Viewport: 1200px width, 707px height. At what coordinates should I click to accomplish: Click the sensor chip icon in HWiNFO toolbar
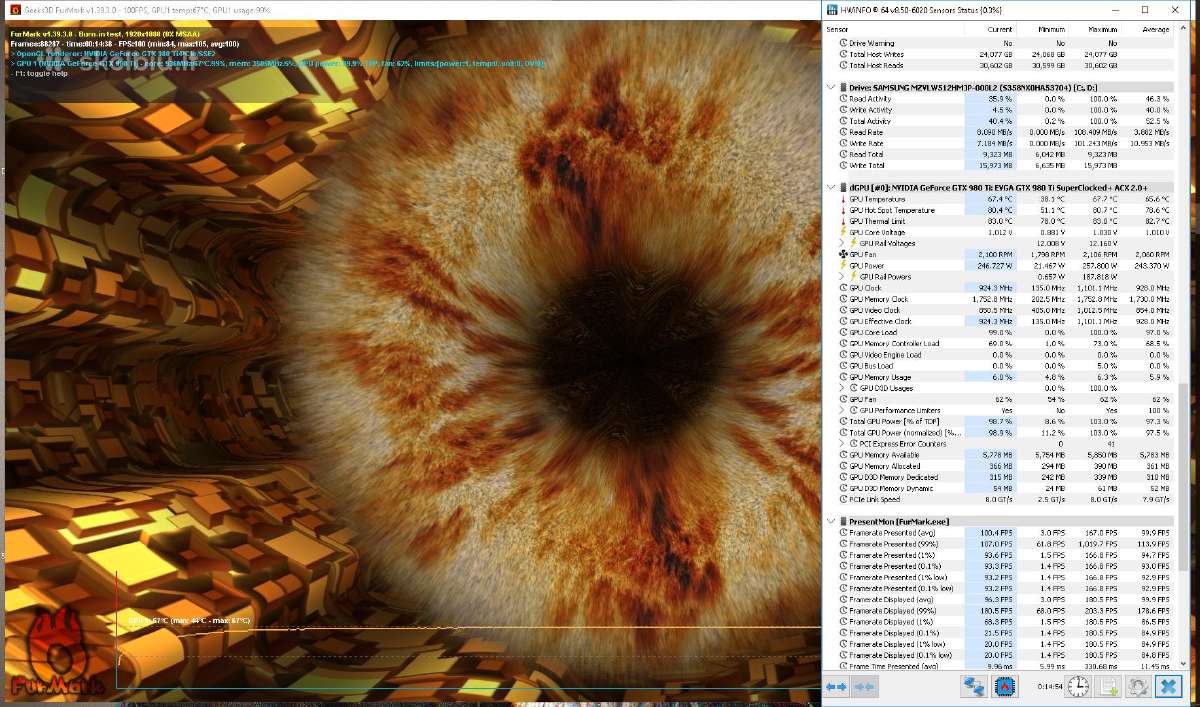pyautogui.click(x=1005, y=687)
